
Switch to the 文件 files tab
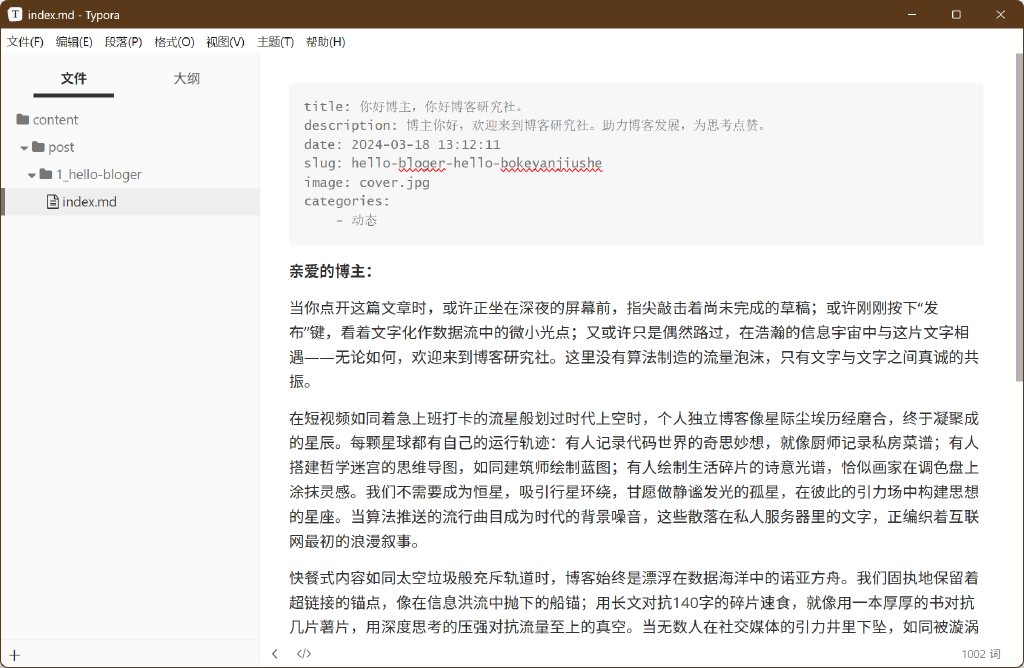(73, 77)
